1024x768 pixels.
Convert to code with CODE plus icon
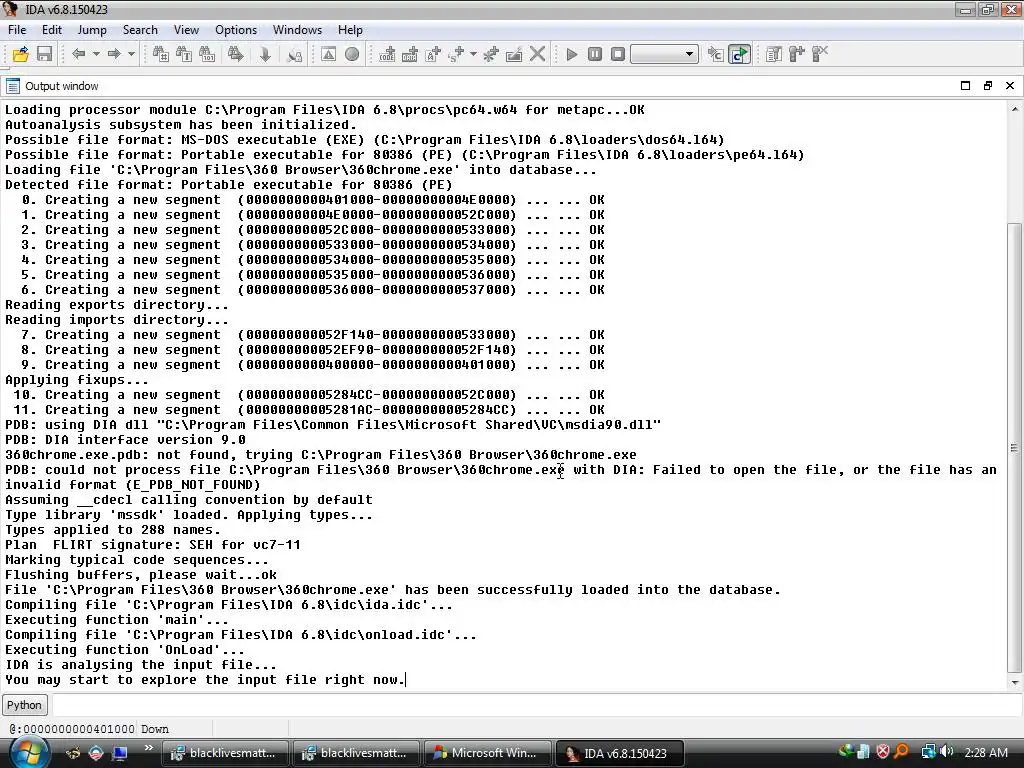click(387, 54)
